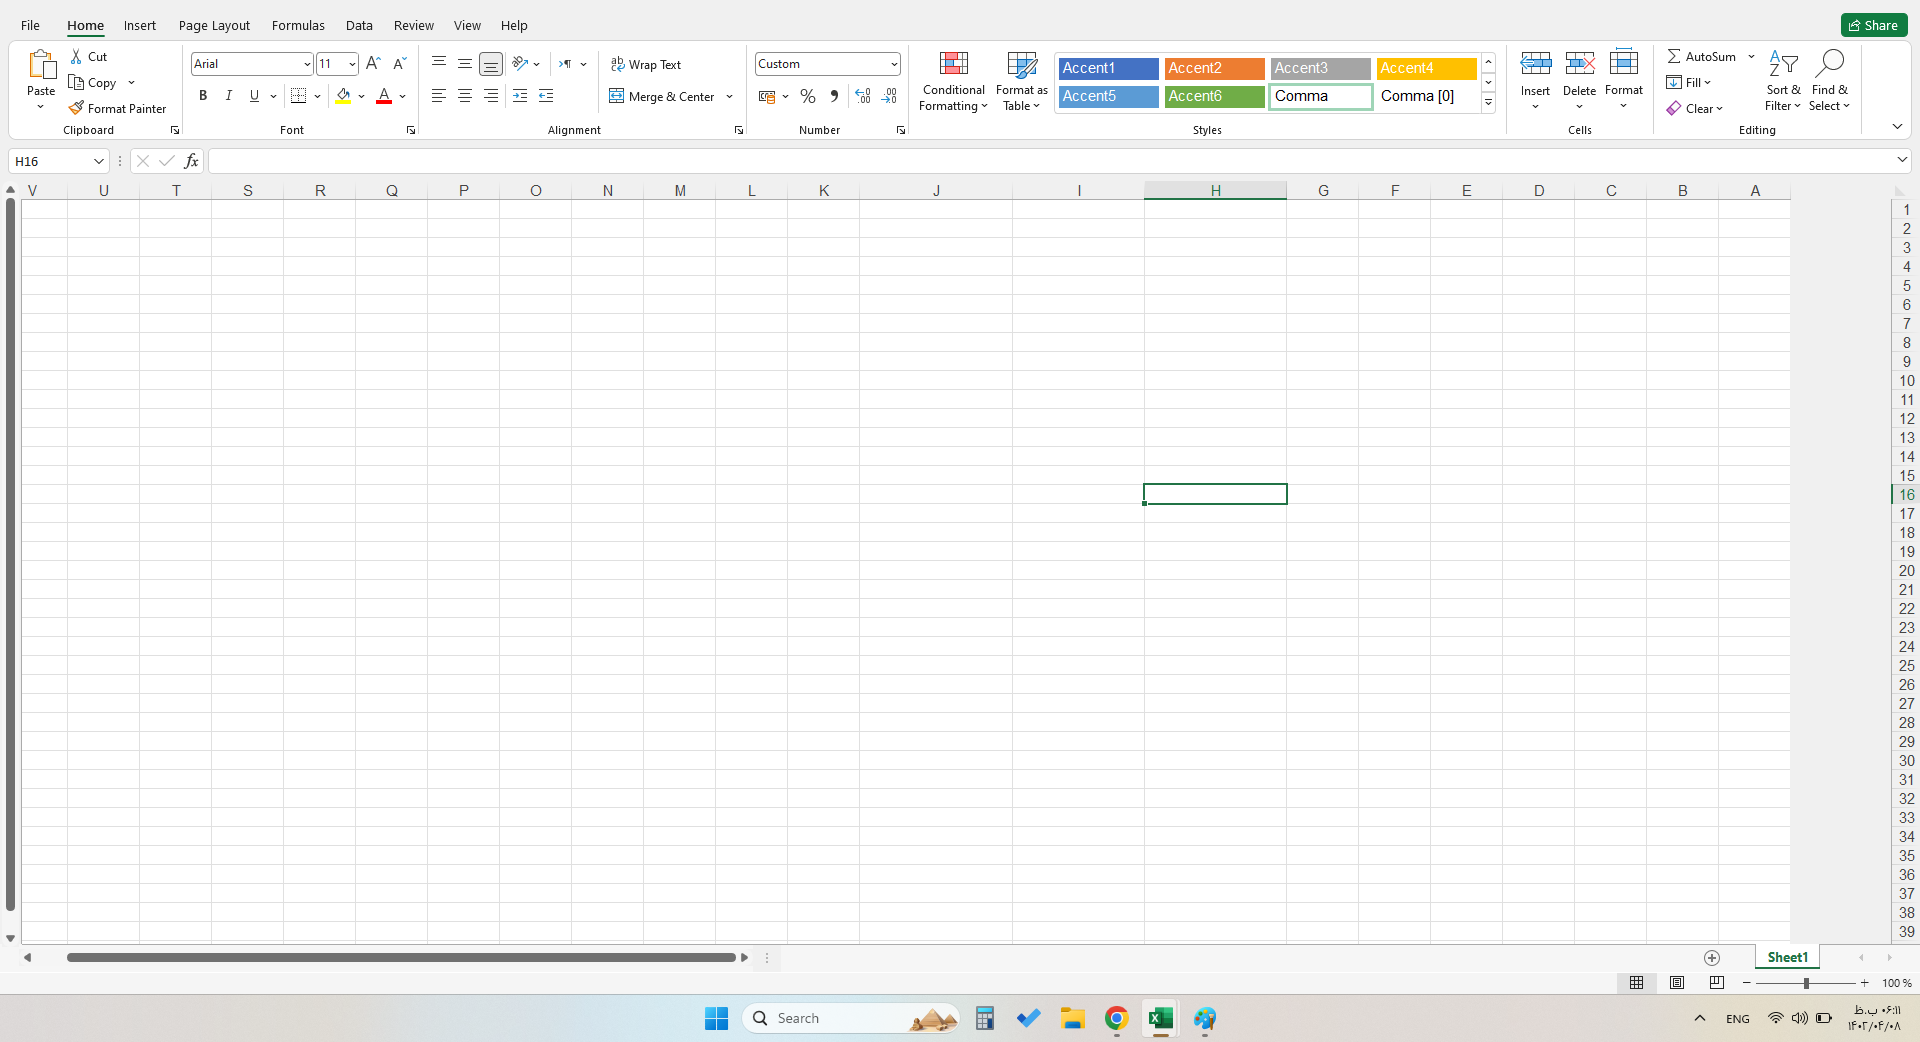Open Format cells menu
Screen dimensions: 1920x1042
[1624, 80]
